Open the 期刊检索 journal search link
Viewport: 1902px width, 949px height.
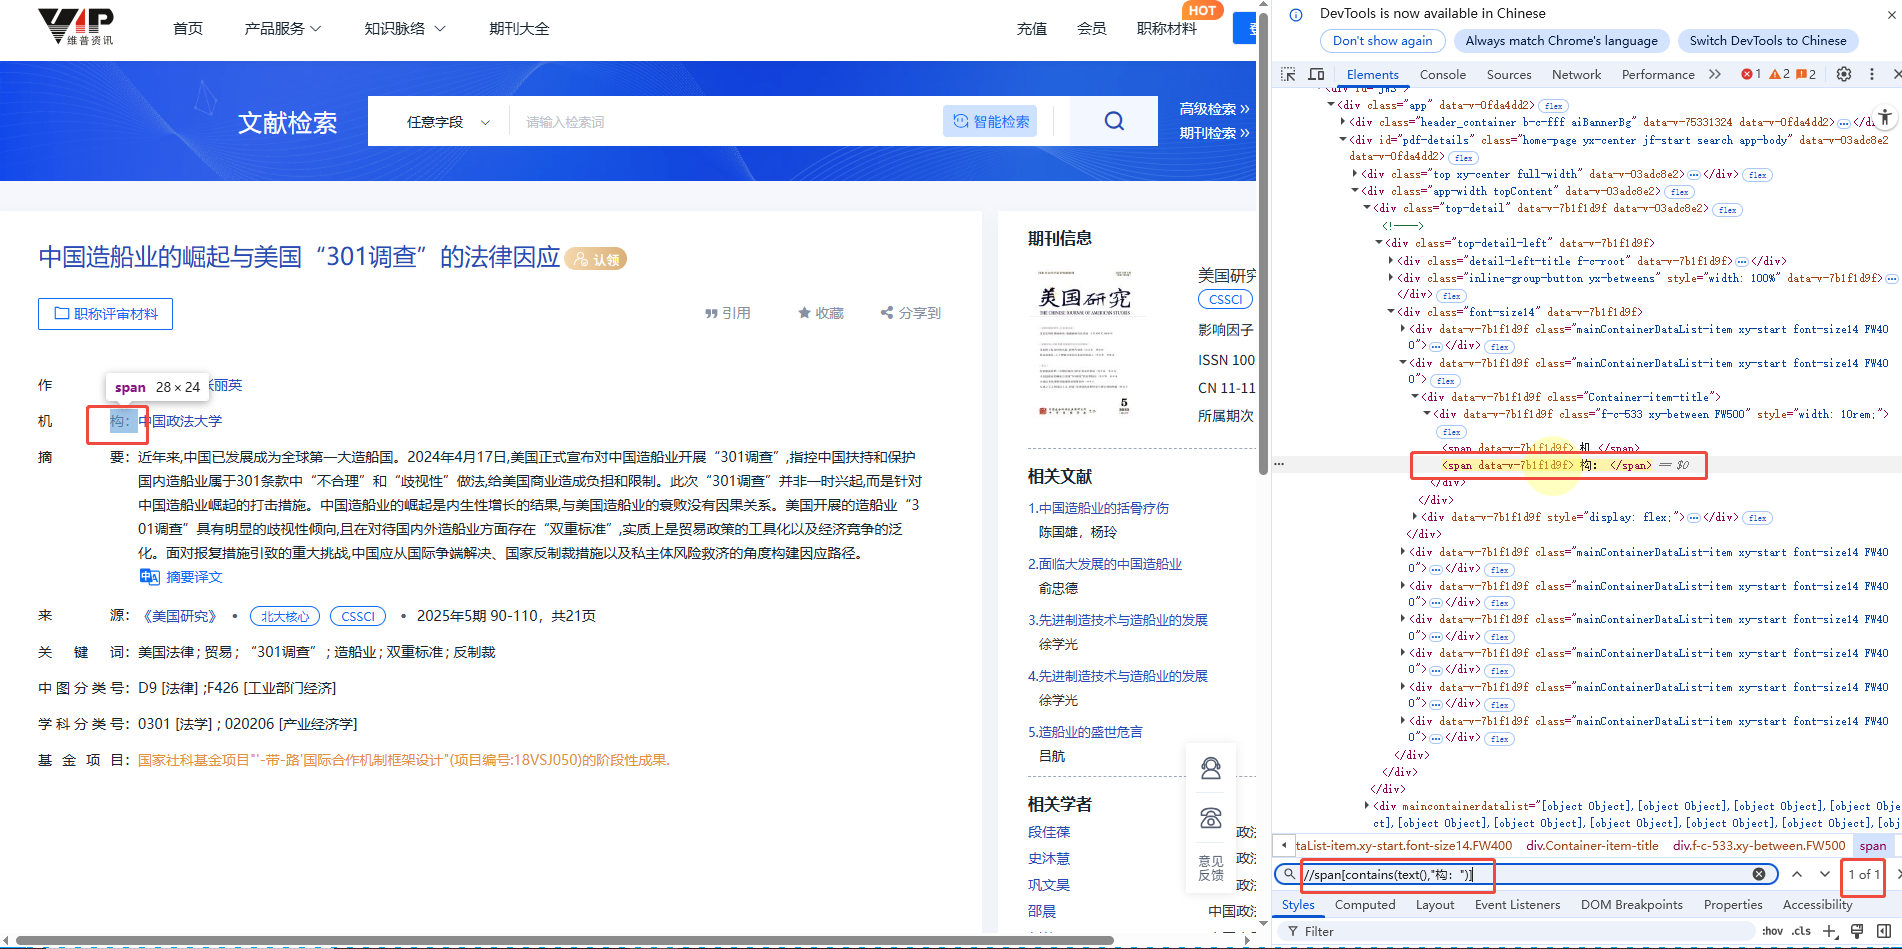1214,133
